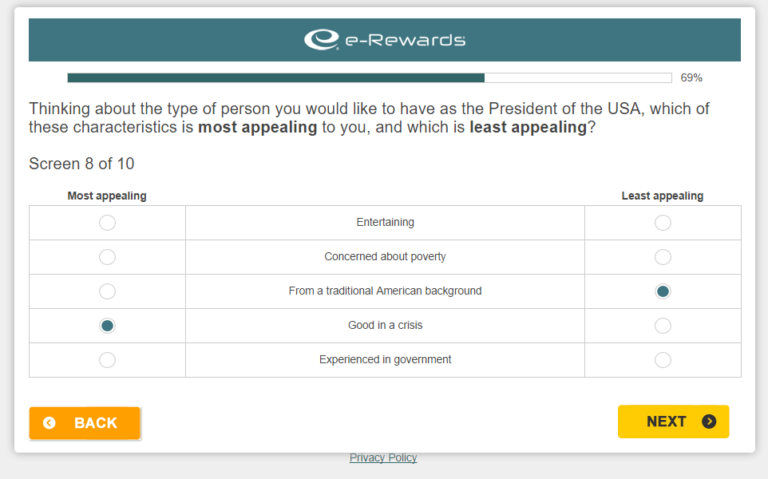Pick Experienced in government as most appealing

pyautogui.click(x=107, y=360)
